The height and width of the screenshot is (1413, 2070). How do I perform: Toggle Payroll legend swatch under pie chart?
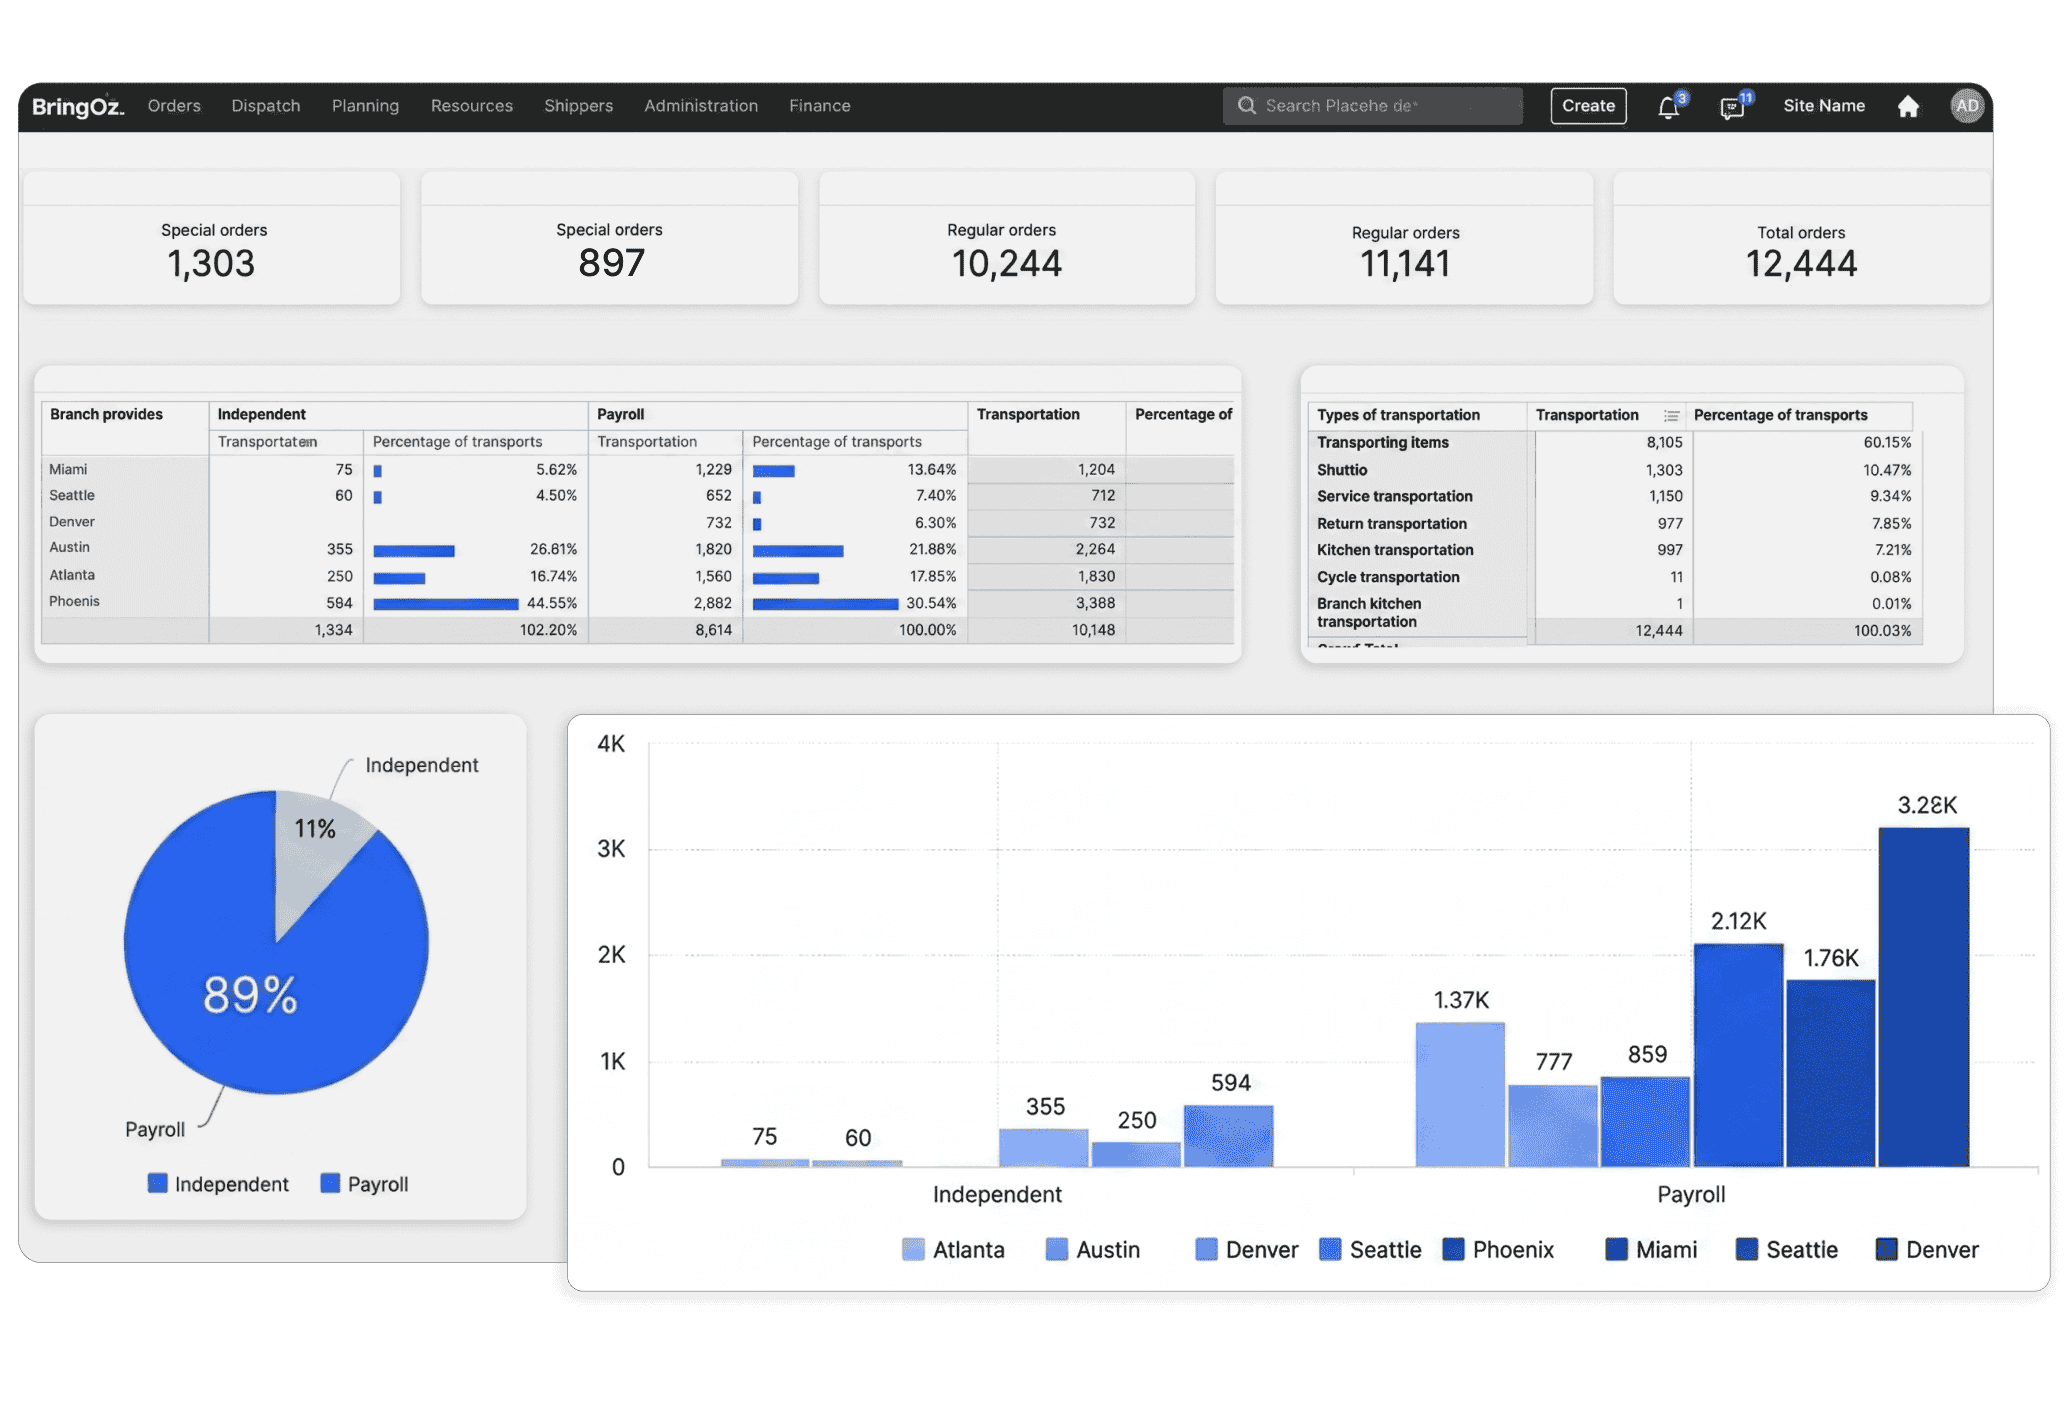330,1183
